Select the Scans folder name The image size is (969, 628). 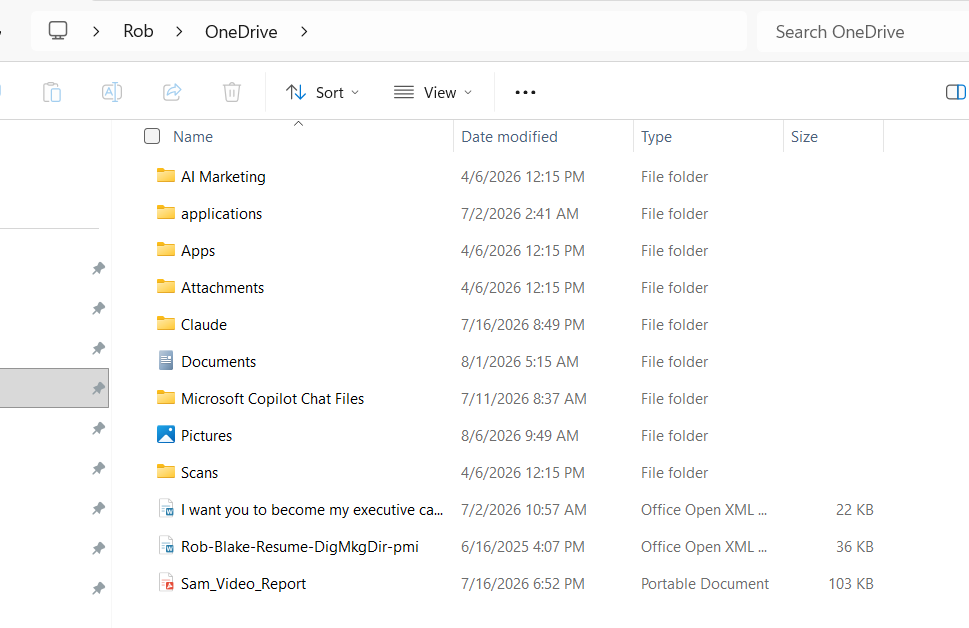pyautogui.click(x=199, y=473)
